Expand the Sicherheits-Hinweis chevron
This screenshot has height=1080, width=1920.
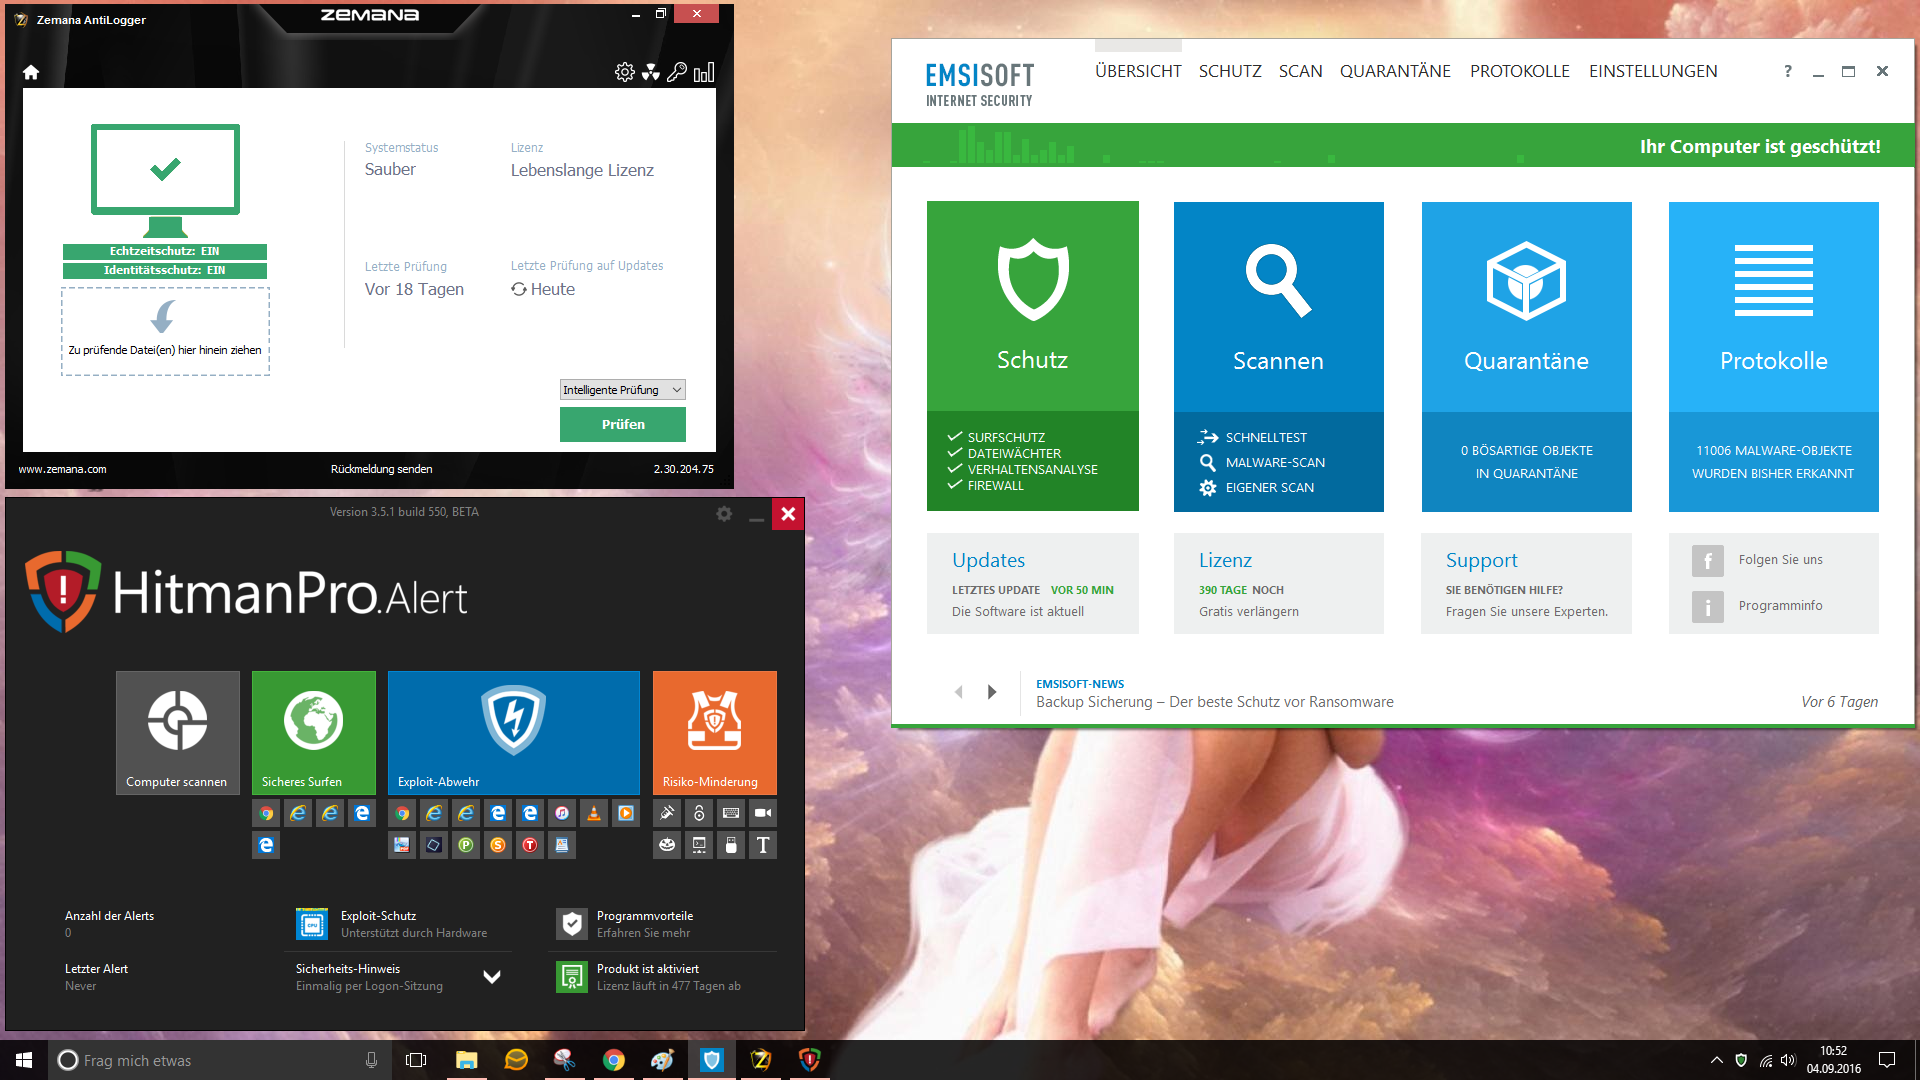tap(492, 977)
